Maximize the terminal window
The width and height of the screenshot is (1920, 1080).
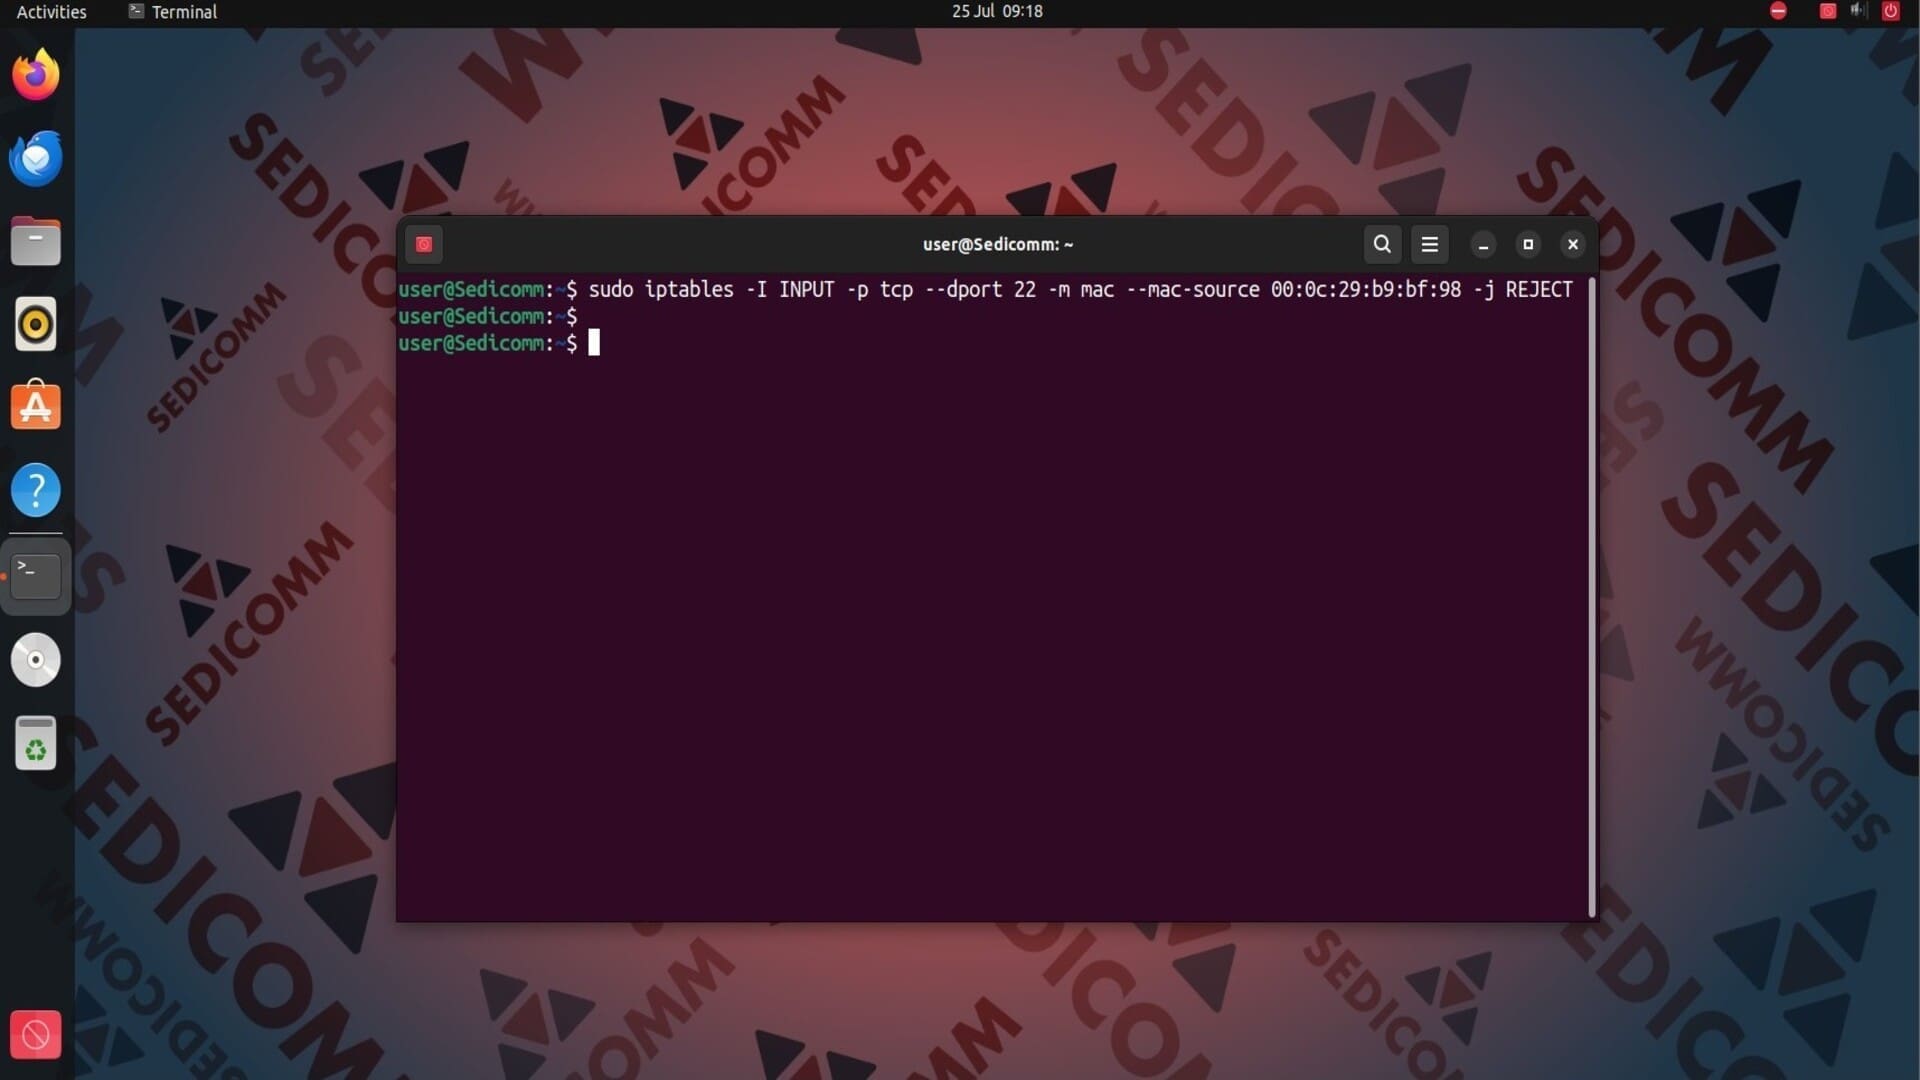(x=1527, y=244)
